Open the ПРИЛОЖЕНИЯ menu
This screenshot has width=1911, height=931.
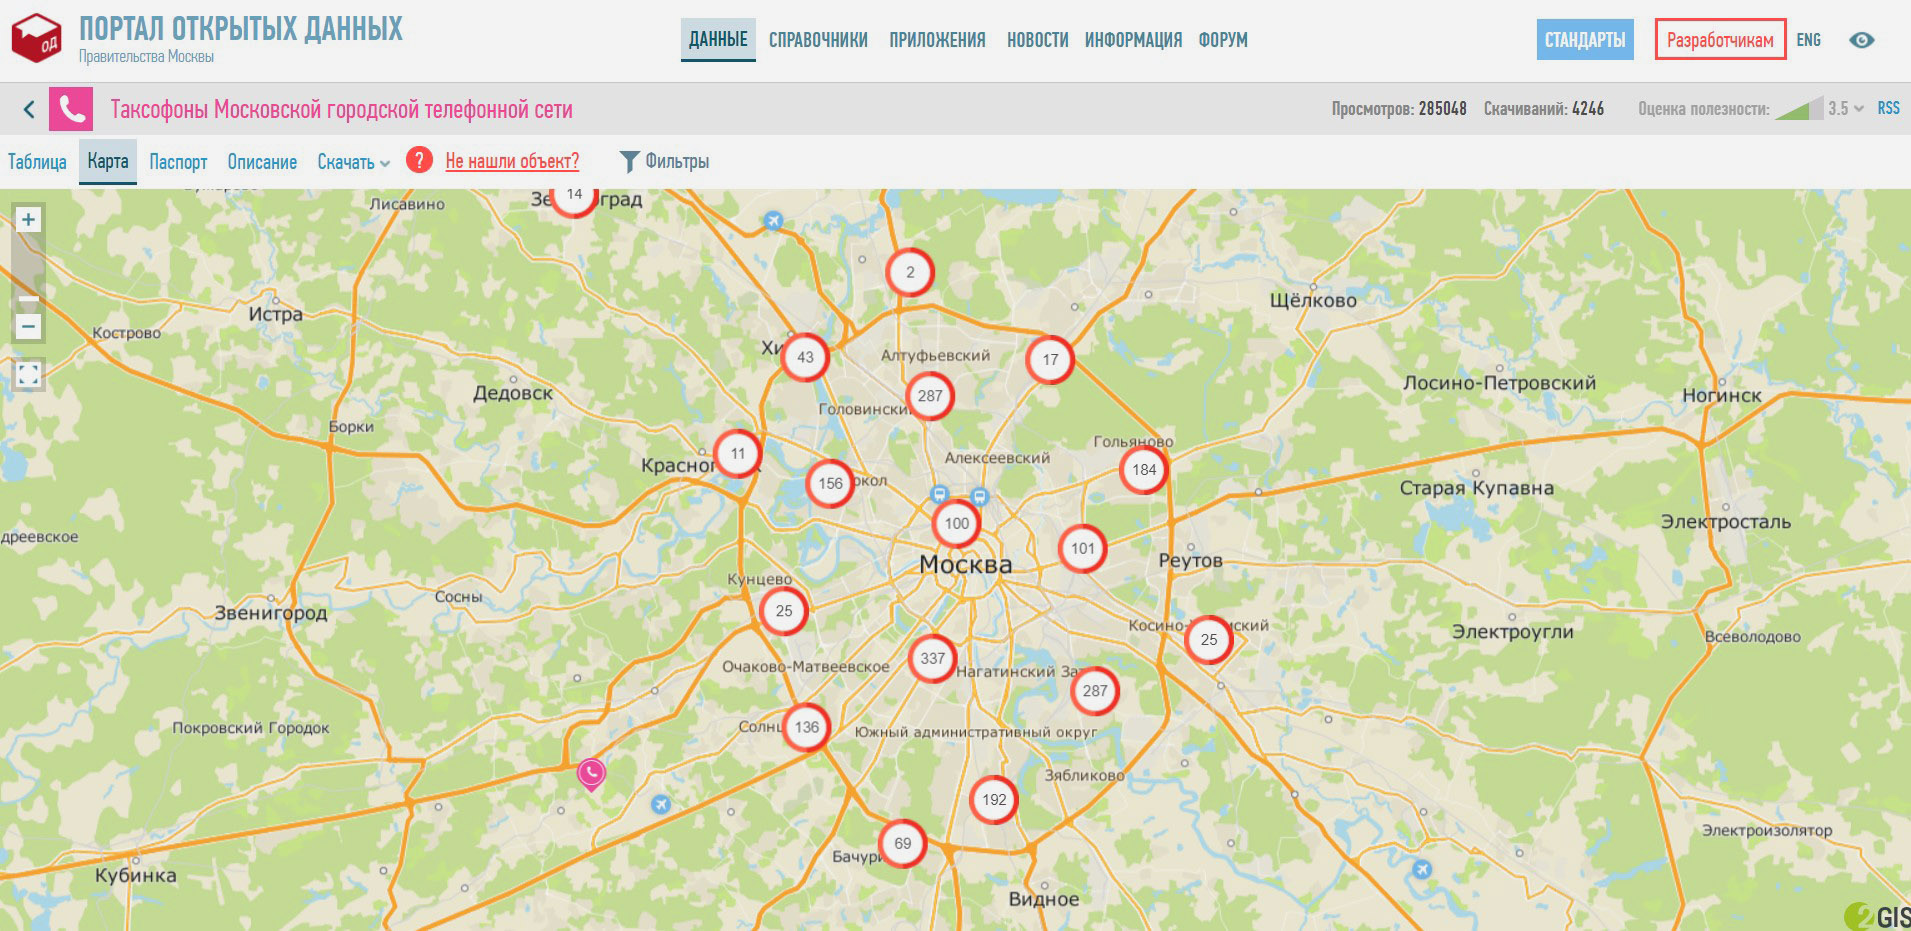(x=937, y=40)
